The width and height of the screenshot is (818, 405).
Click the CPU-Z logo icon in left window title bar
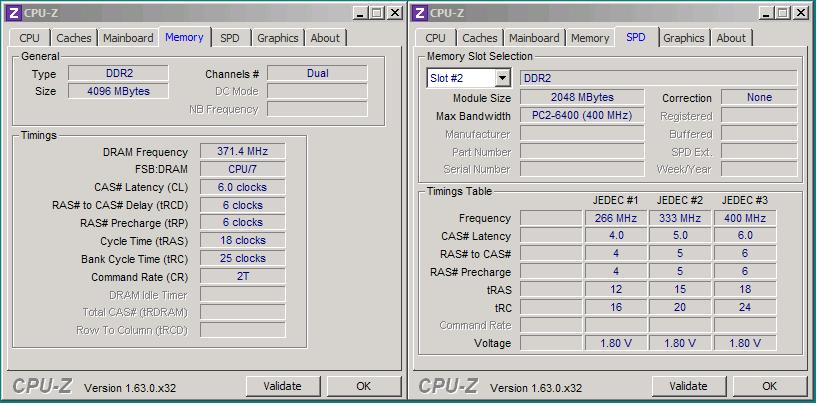coord(14,13)
